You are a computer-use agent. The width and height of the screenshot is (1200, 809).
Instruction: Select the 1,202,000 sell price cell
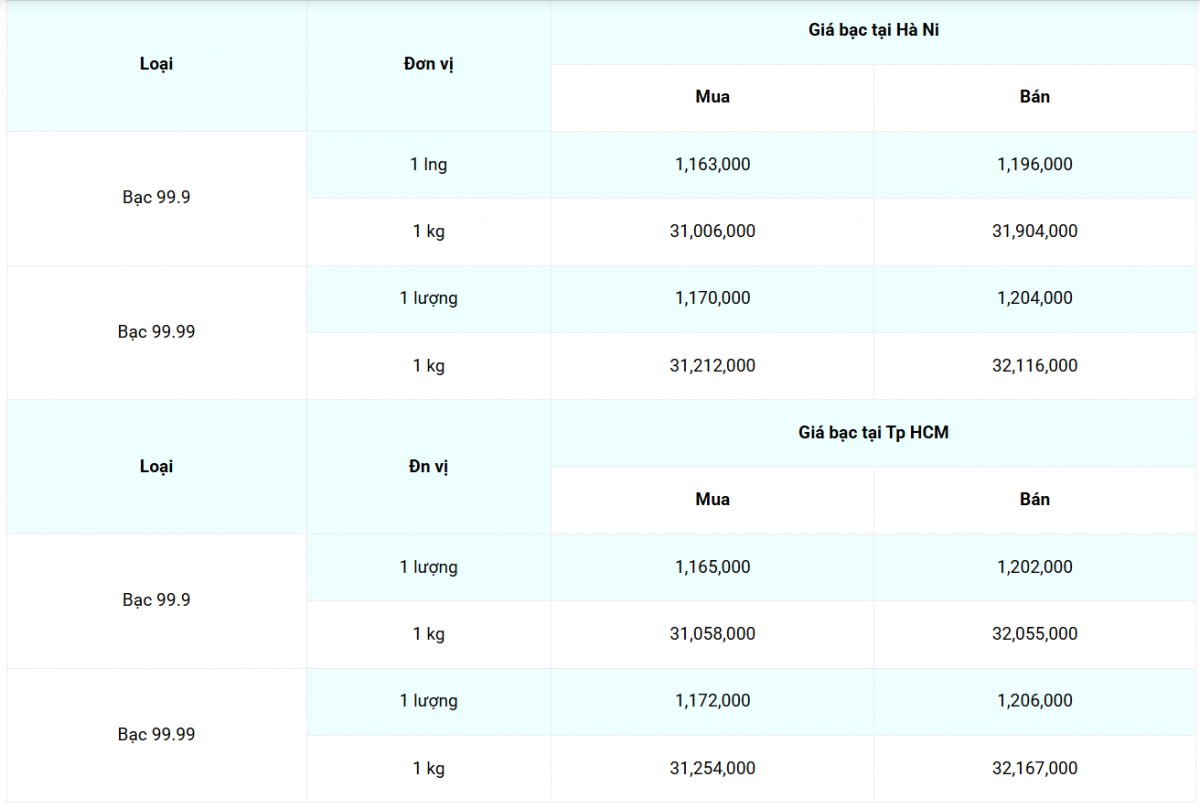[1034, 567]
